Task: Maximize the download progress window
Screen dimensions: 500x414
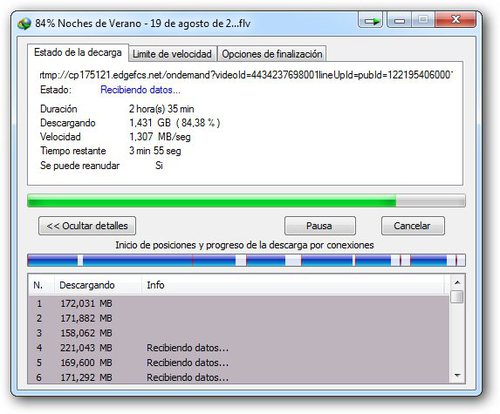Action: click(x=423, y=20)
